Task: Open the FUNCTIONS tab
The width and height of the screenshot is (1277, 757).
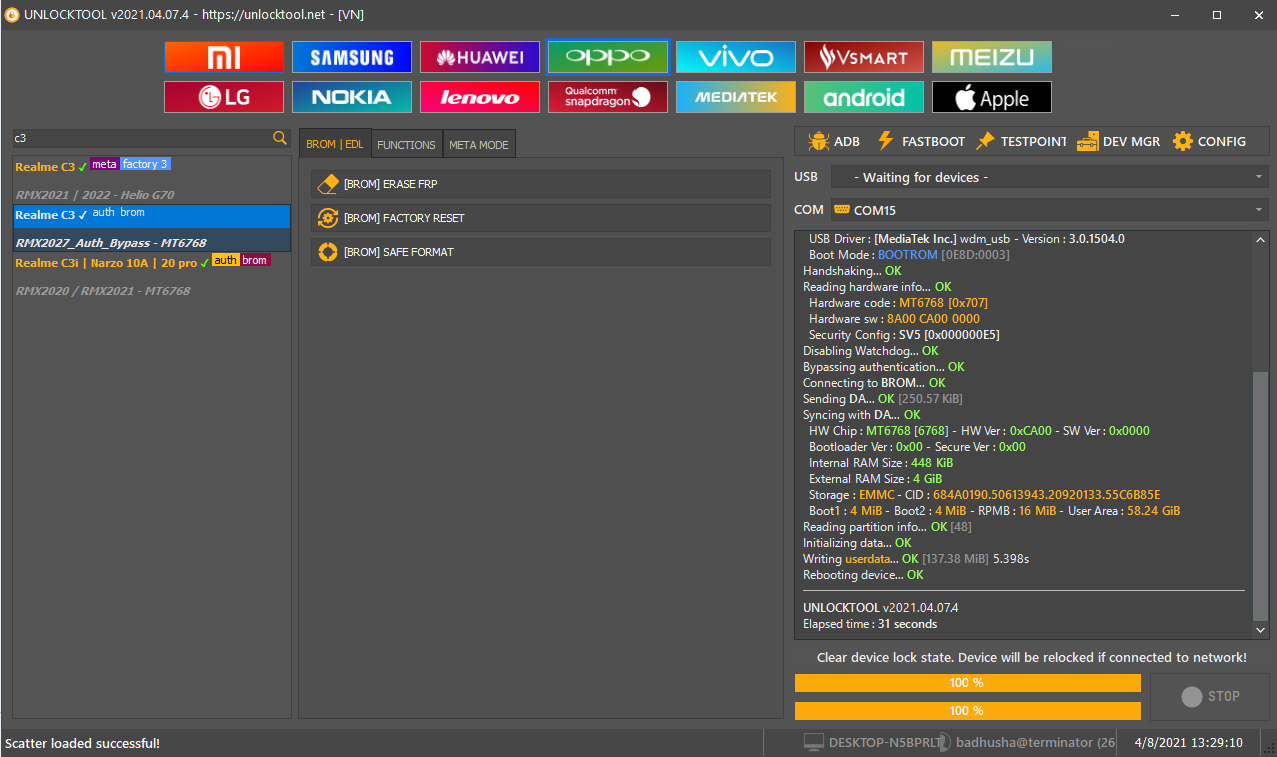Action: [406, 145]
